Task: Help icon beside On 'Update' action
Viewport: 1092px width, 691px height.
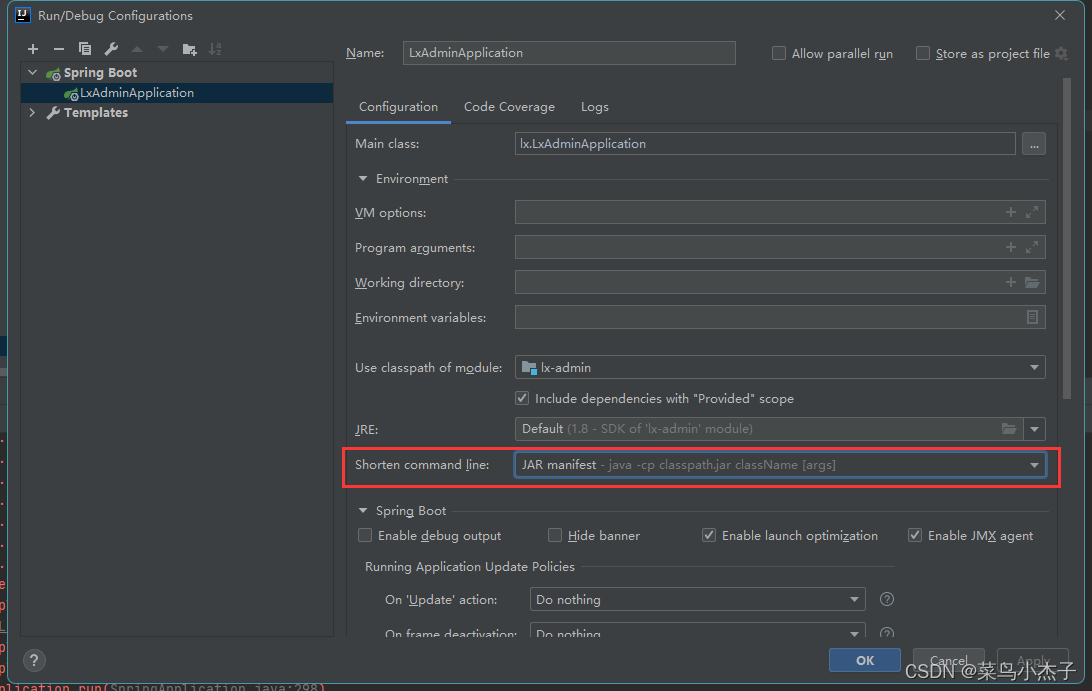Action: 887,599
